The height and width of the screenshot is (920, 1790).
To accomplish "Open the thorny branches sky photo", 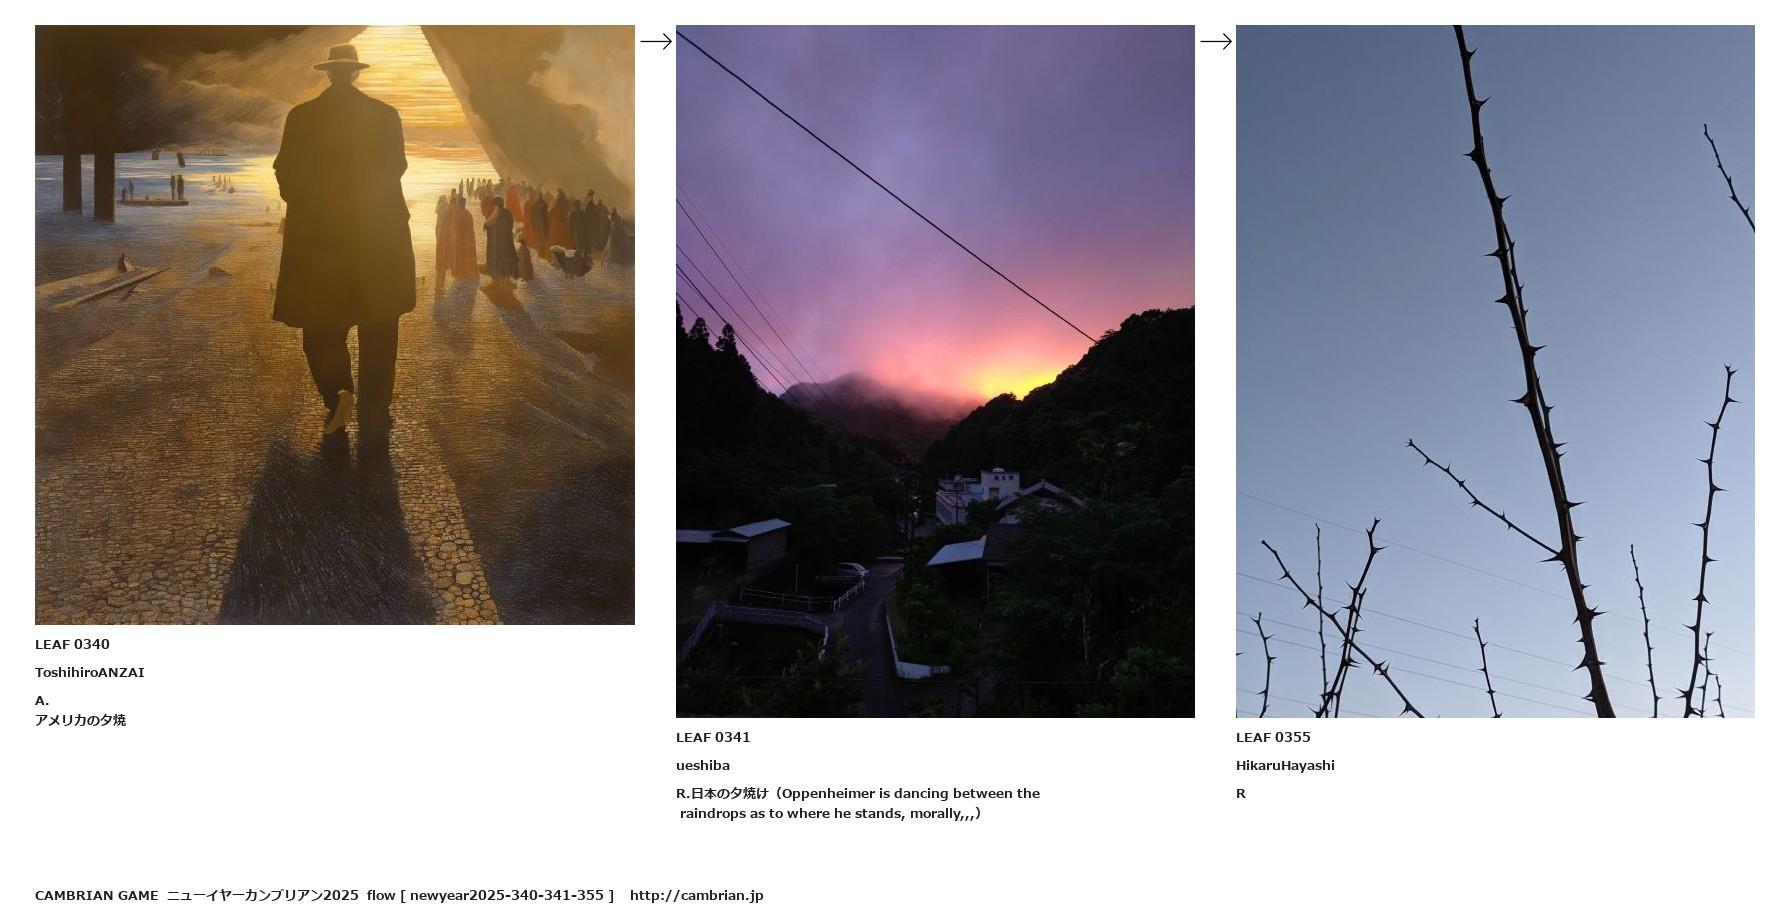I will click(x=1495, y=371).
